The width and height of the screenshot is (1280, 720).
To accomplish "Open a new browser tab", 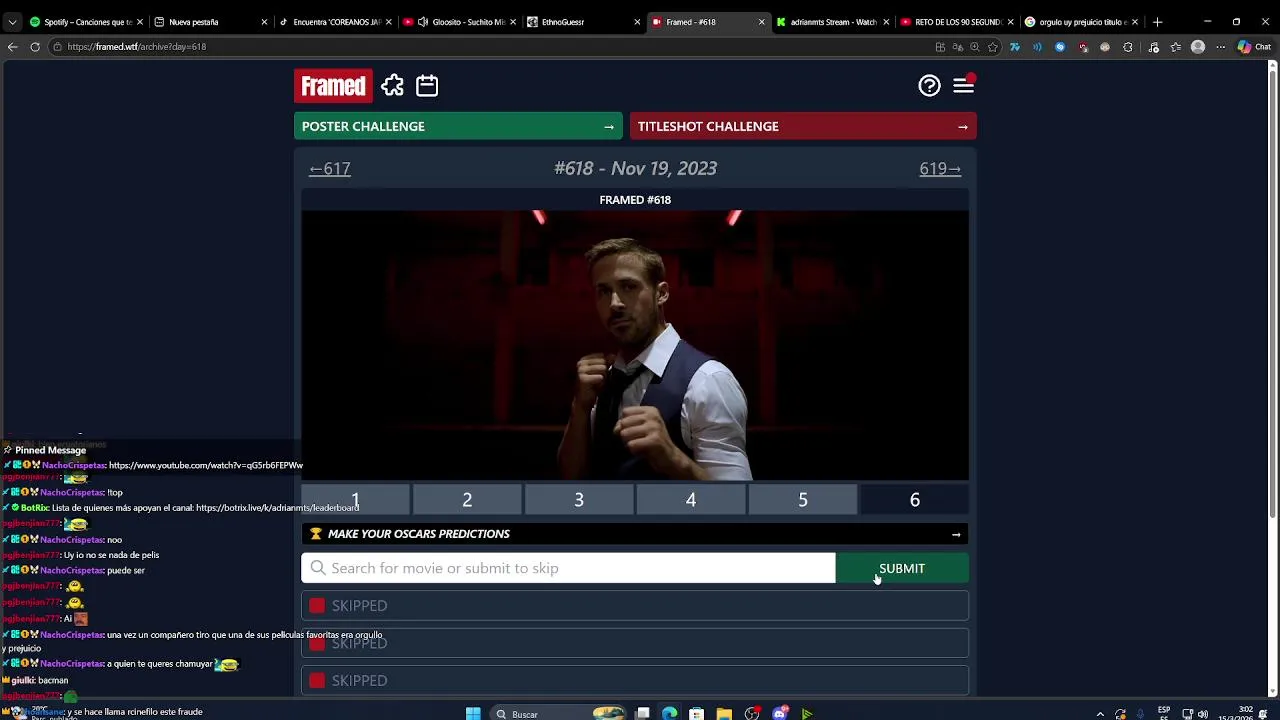I will coord(1158,22).
